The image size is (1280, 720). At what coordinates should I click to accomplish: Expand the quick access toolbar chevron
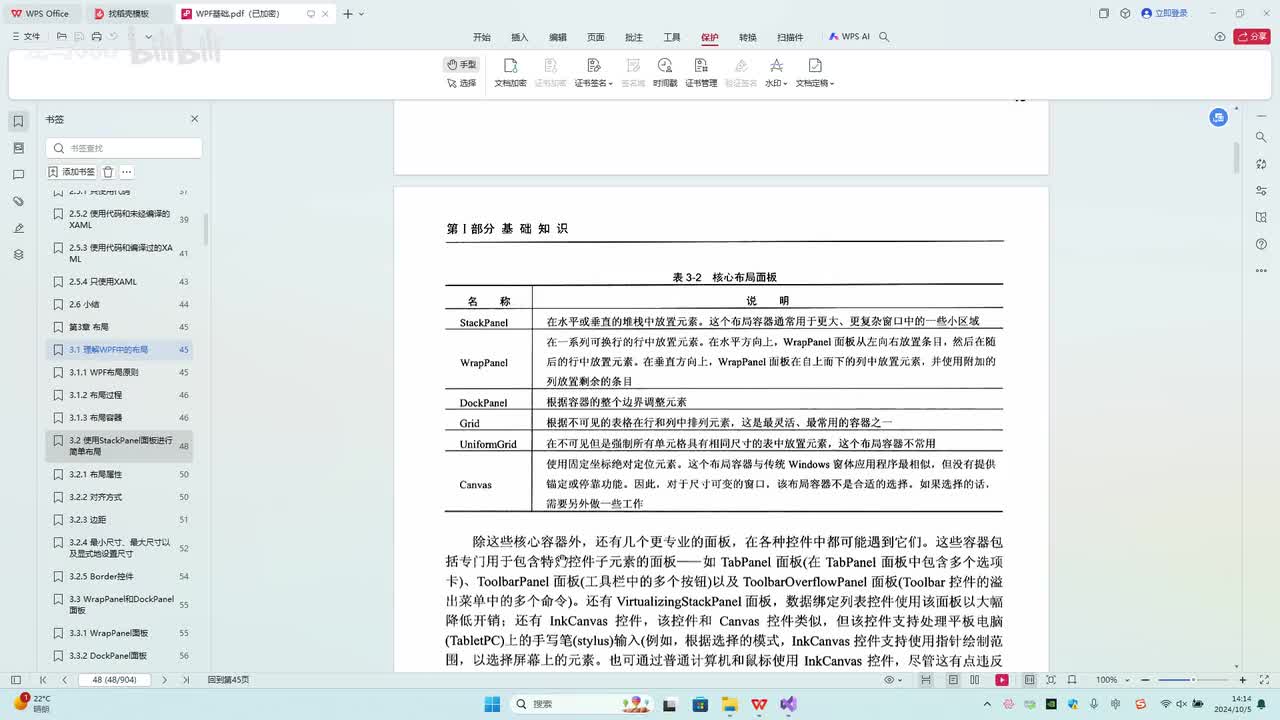click(x=149, y=36)
